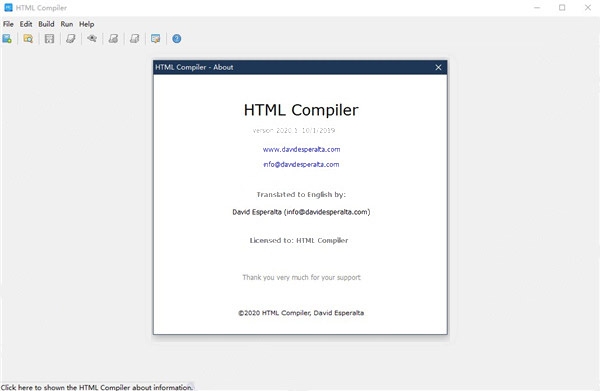
Task: Minimize the HTML Compiler main window
Action: coord(537,8)
